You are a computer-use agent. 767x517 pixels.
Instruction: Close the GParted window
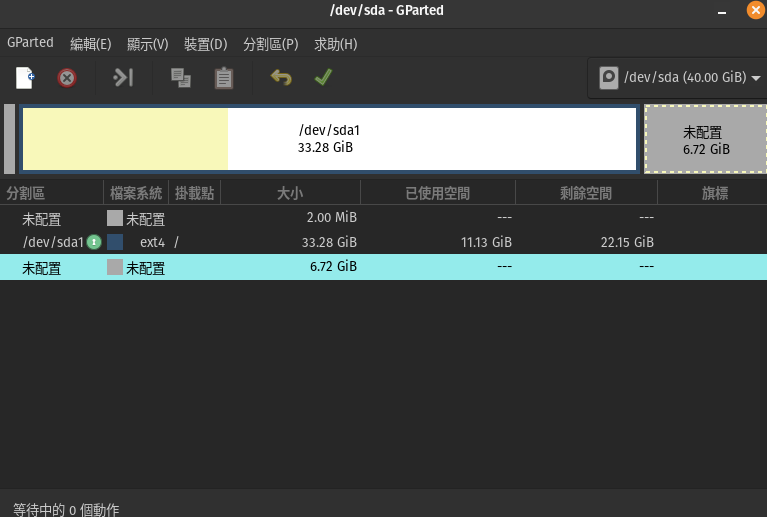756,10
